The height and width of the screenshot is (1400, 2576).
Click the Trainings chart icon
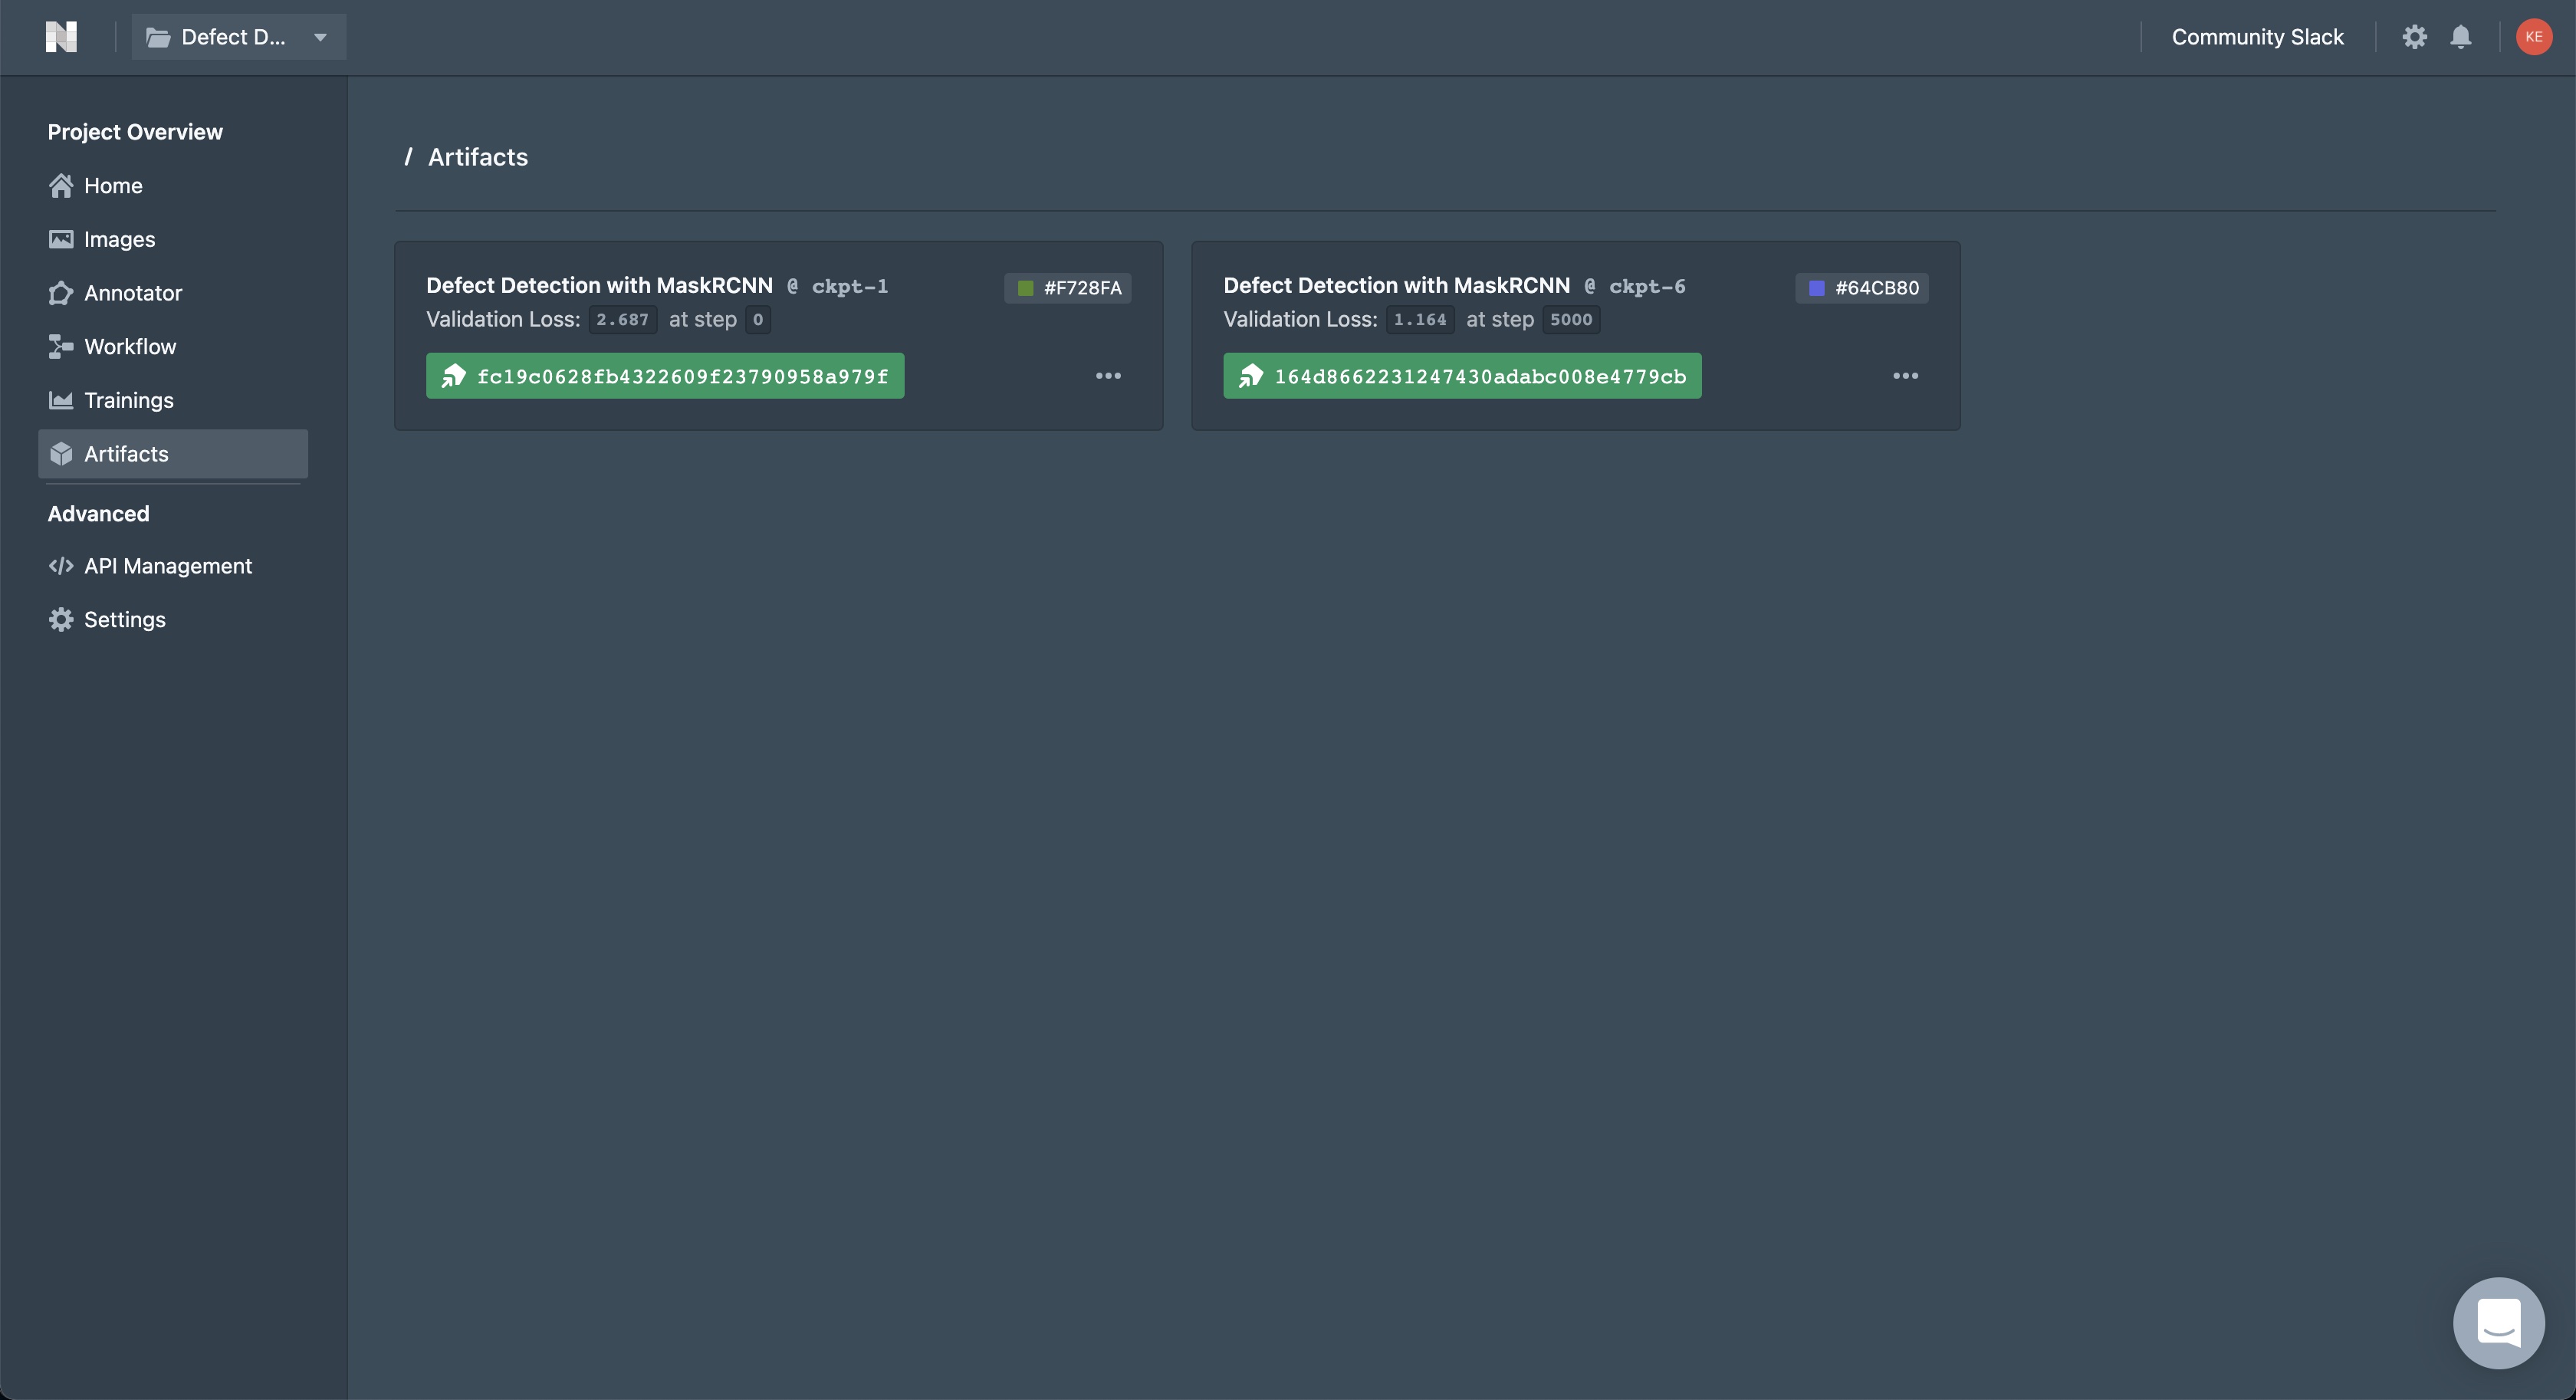pos(61,400)
